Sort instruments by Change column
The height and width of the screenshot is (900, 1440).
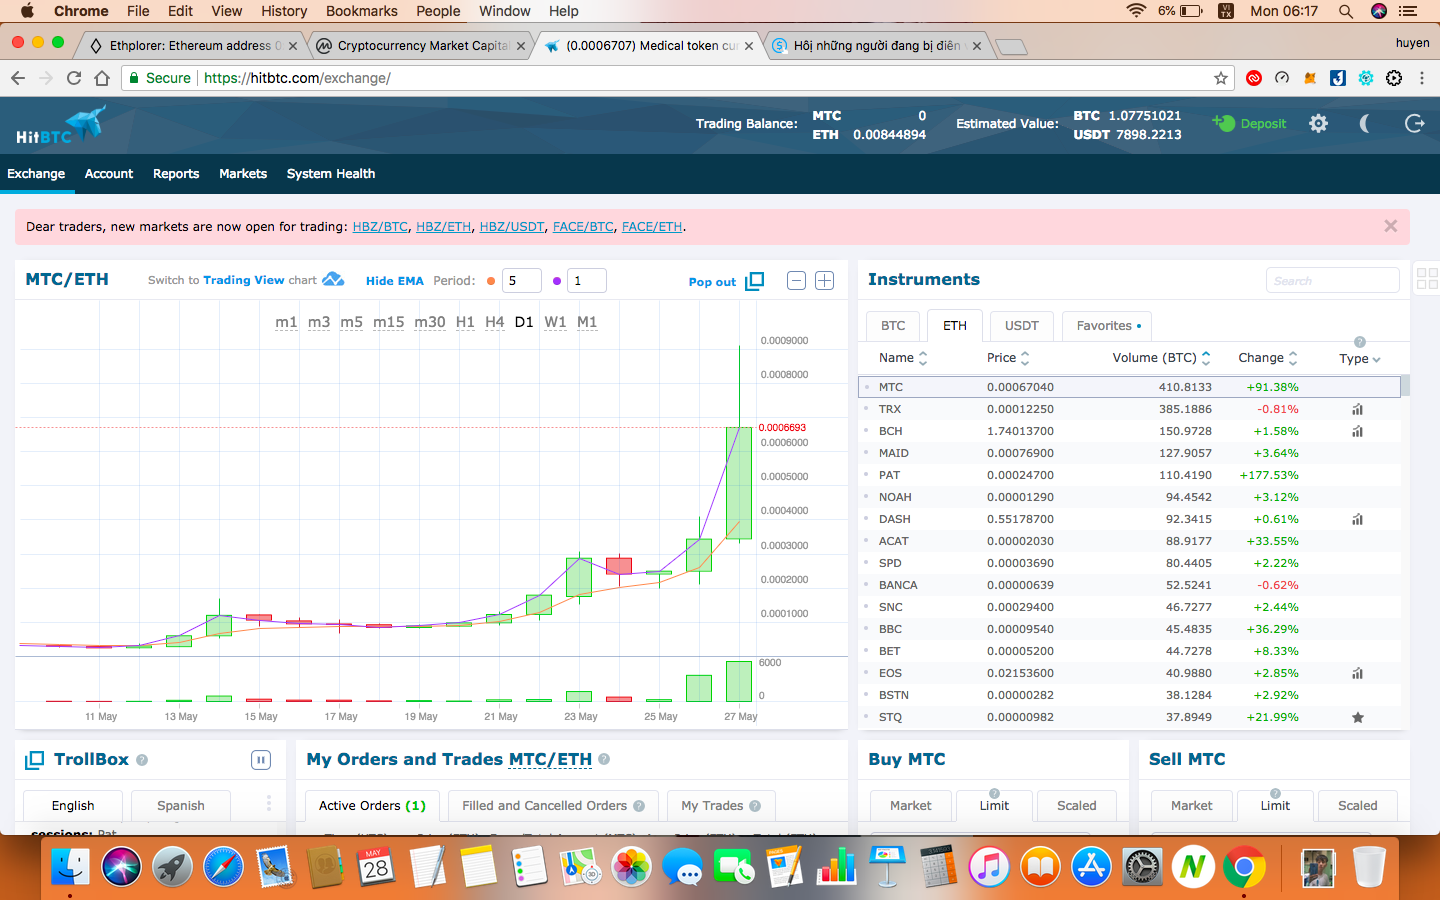1267,358
